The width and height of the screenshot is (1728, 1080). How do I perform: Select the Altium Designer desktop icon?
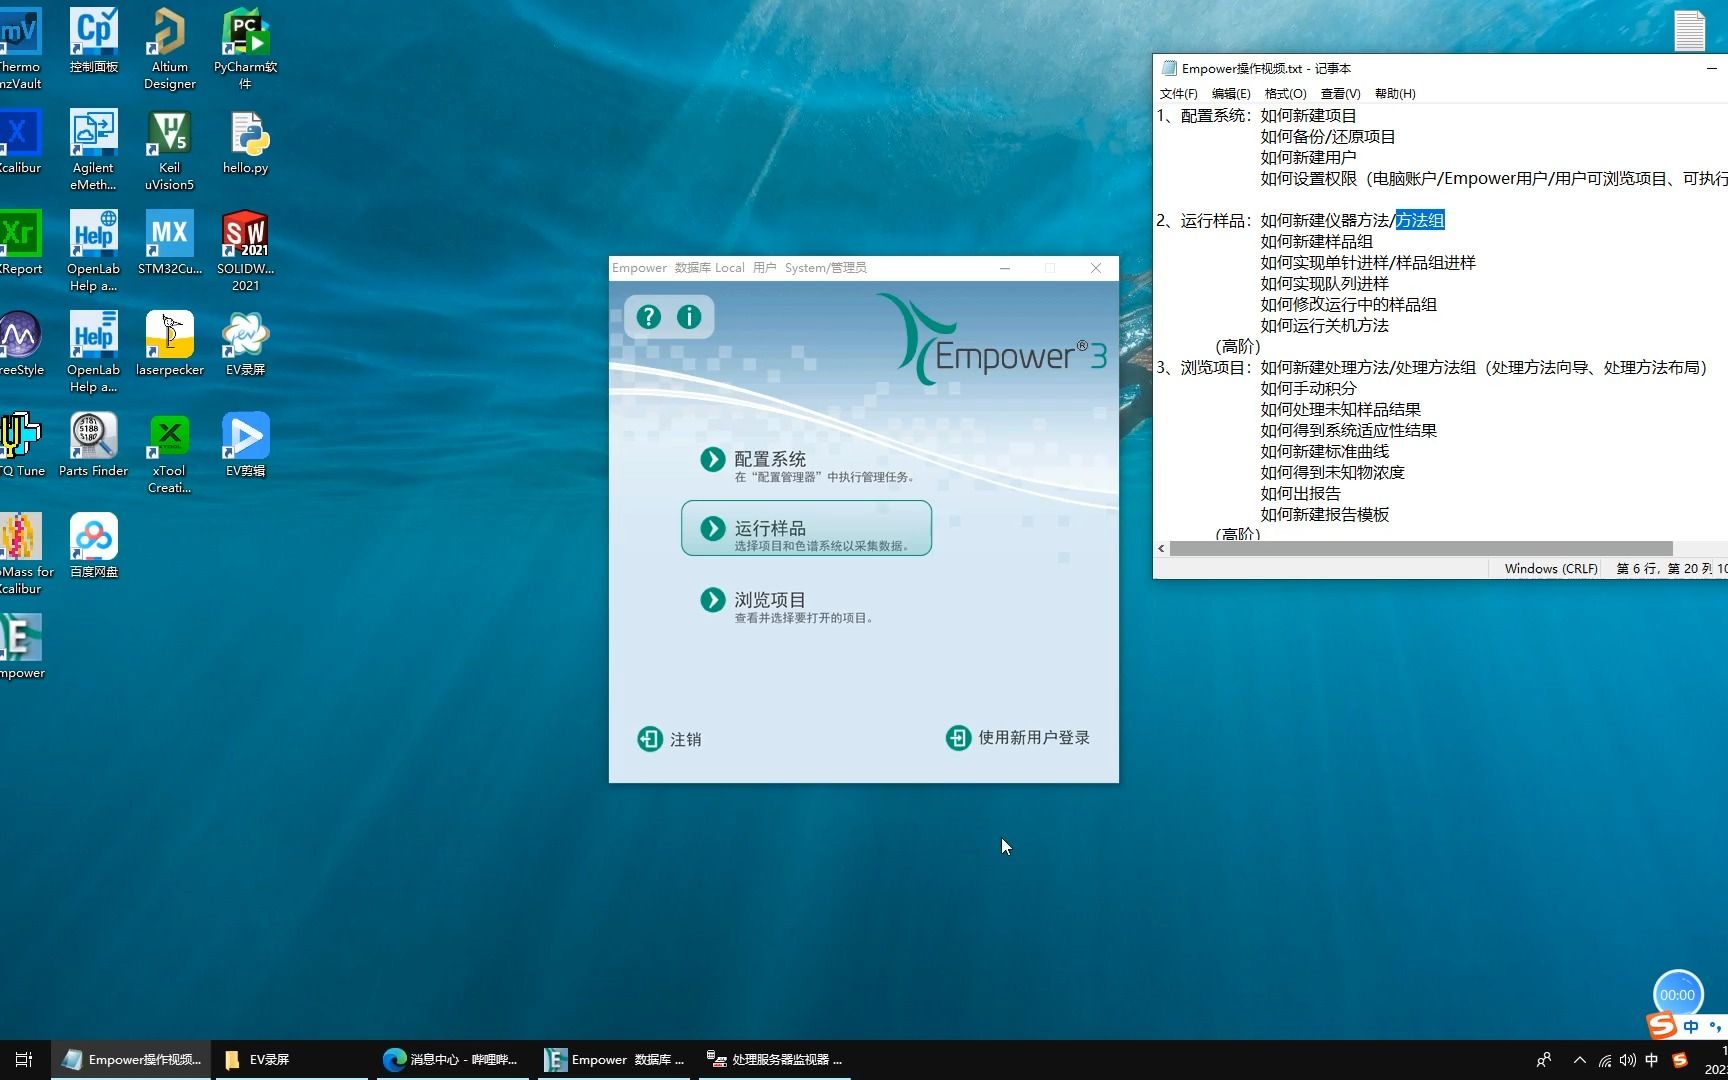[170, 48]
